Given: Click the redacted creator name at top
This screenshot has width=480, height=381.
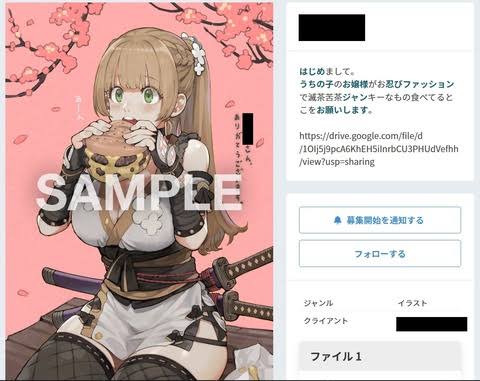Looking at the screenshot, I should [332, 28].
